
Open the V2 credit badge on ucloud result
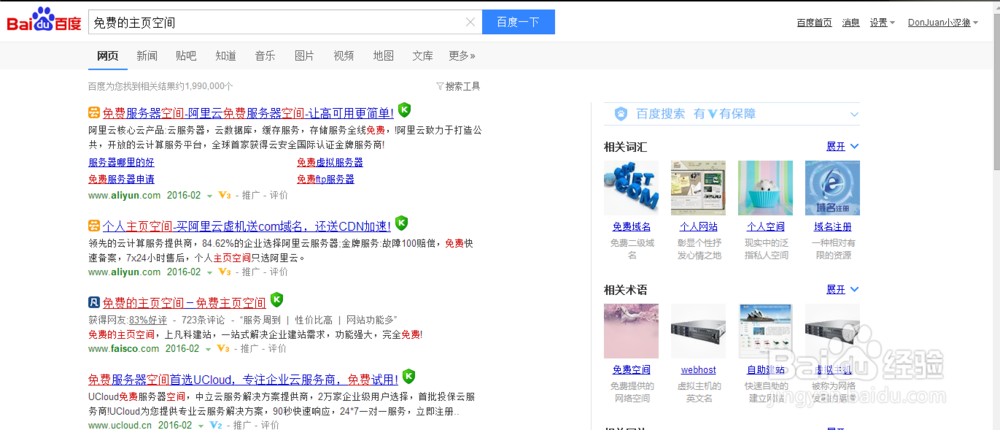coord(216,425)
